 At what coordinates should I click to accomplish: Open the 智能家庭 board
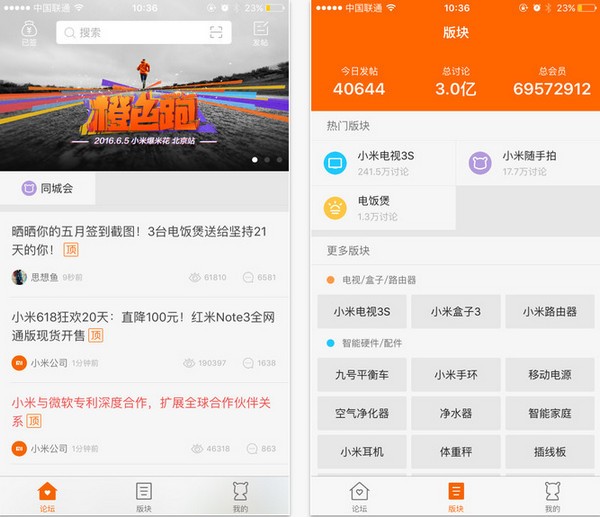pos(550,413)
